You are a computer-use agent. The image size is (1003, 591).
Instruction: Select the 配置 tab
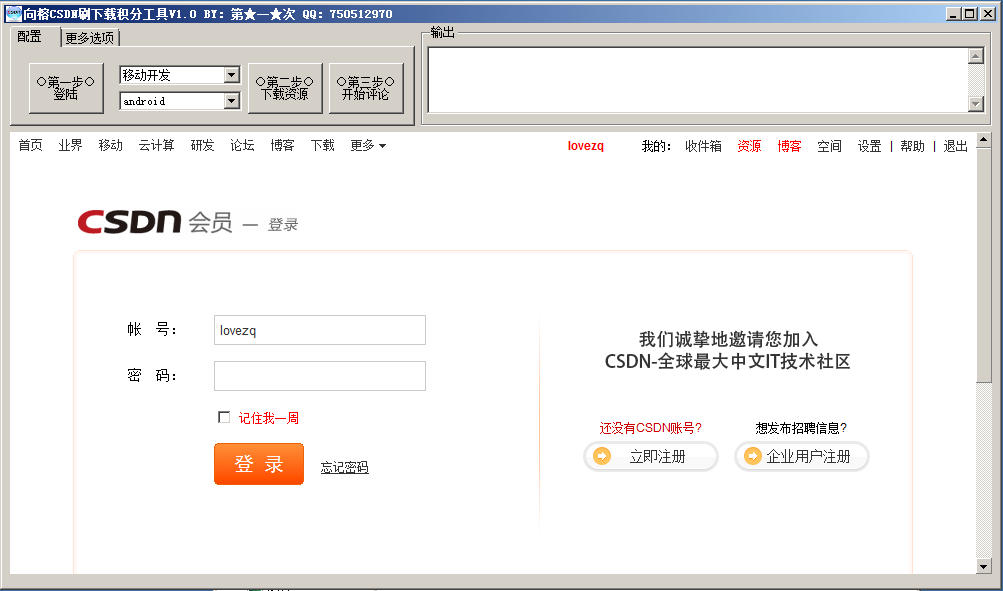(30, 37)
